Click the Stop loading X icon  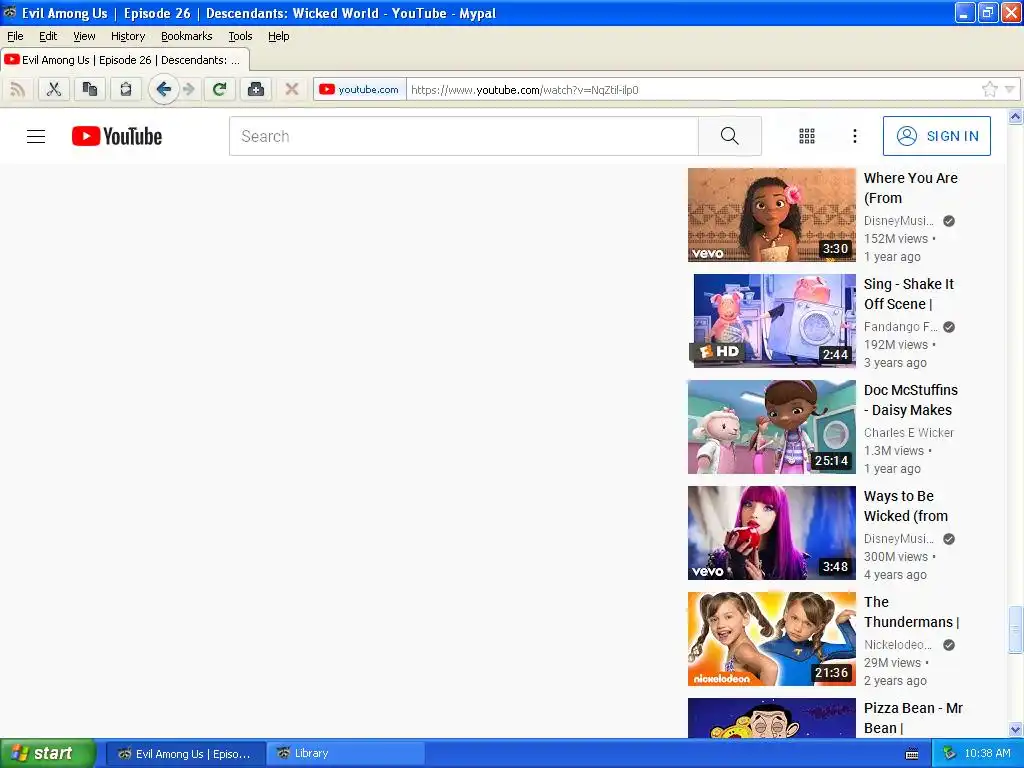[x=292, y=89]
